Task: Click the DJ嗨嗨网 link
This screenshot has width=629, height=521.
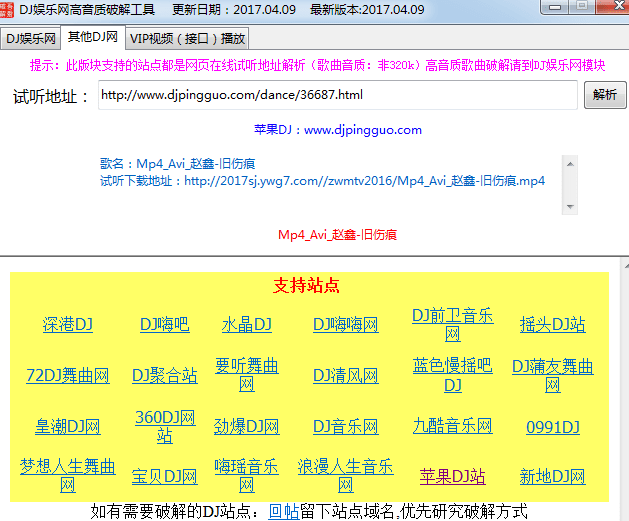Action: tap(345, 325)
